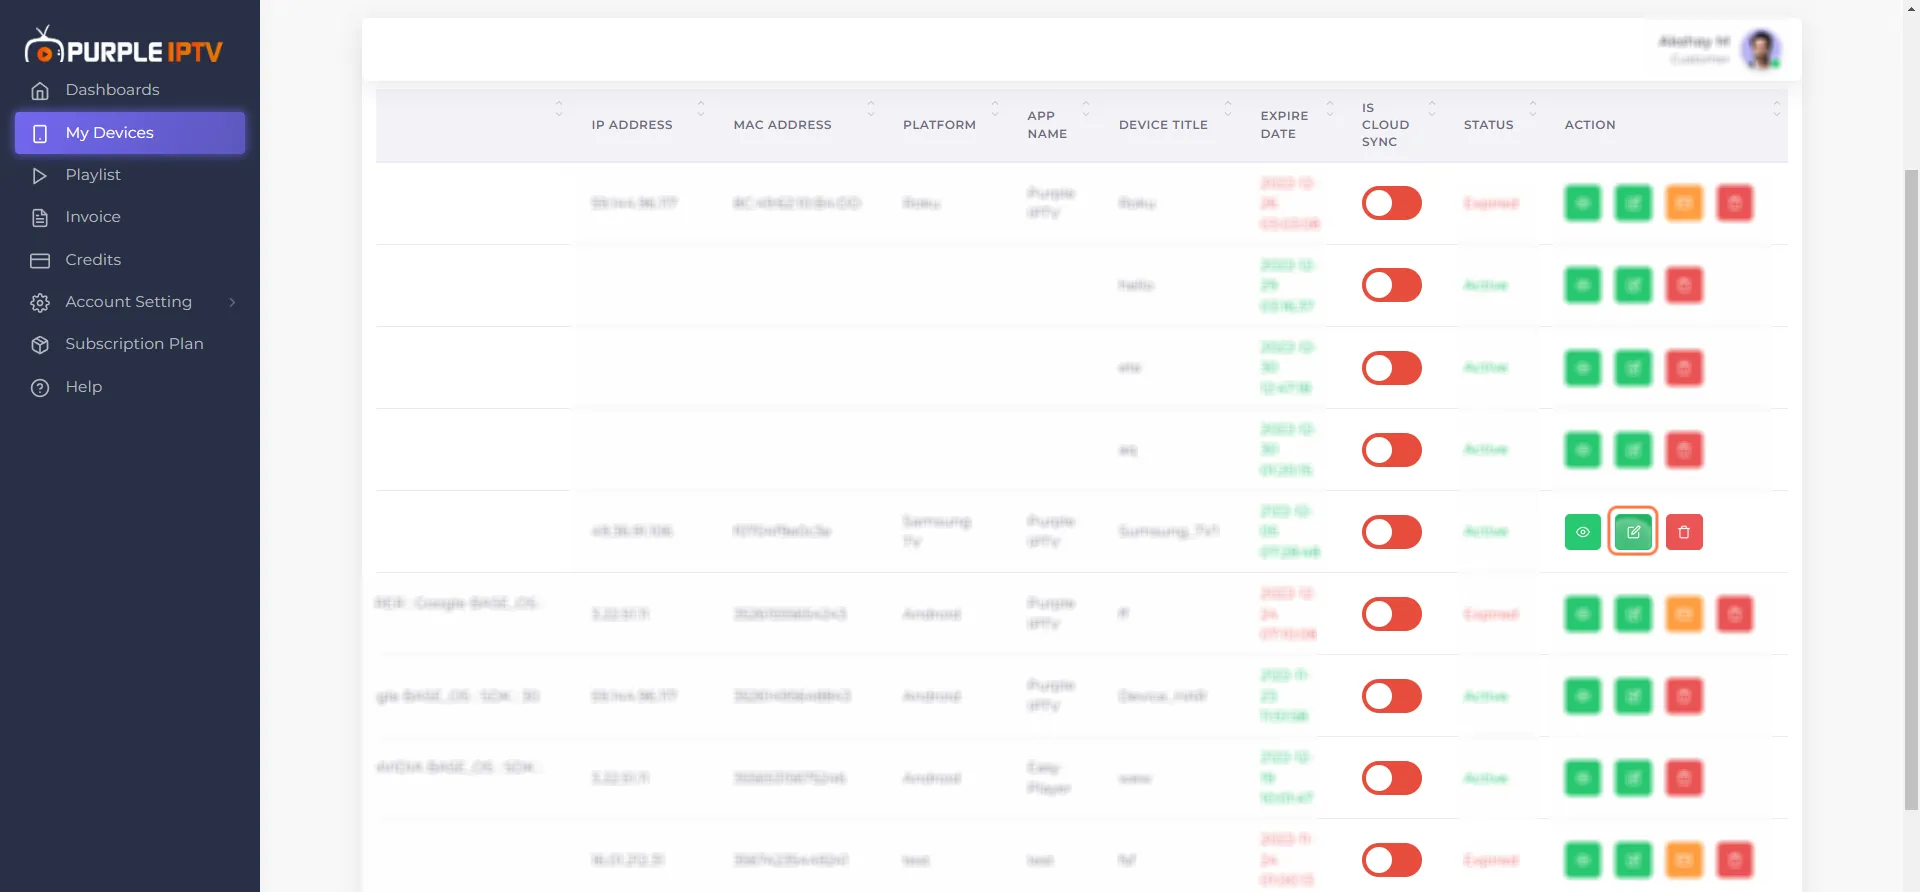1920x892 pixels.
Task: Click the Dashboards home icon
Action: pos(40,91)
